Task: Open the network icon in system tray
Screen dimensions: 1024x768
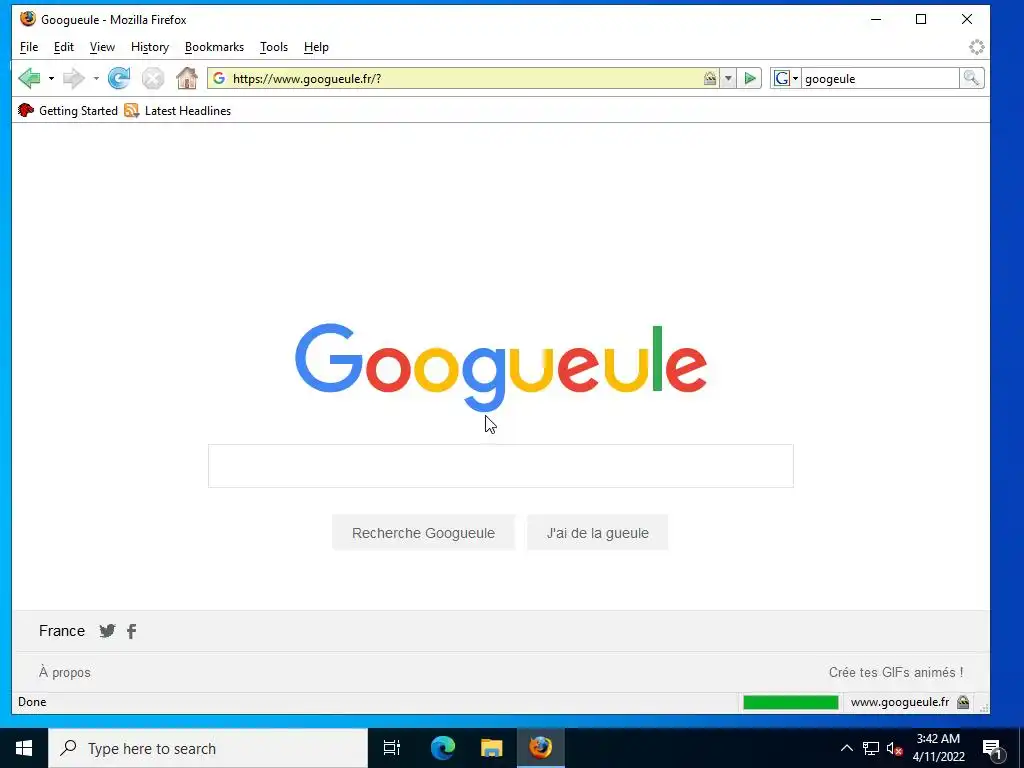Action: pos(871,748)
